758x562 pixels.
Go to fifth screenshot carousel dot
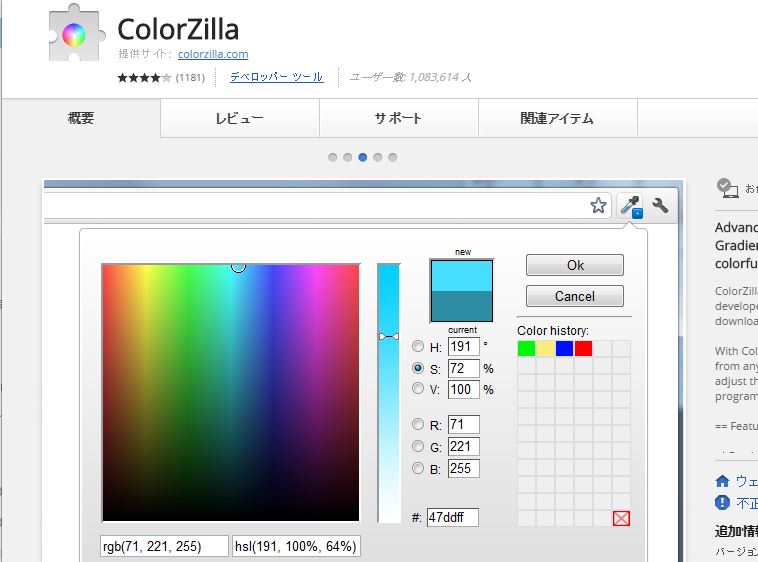(x=393, y=157)
